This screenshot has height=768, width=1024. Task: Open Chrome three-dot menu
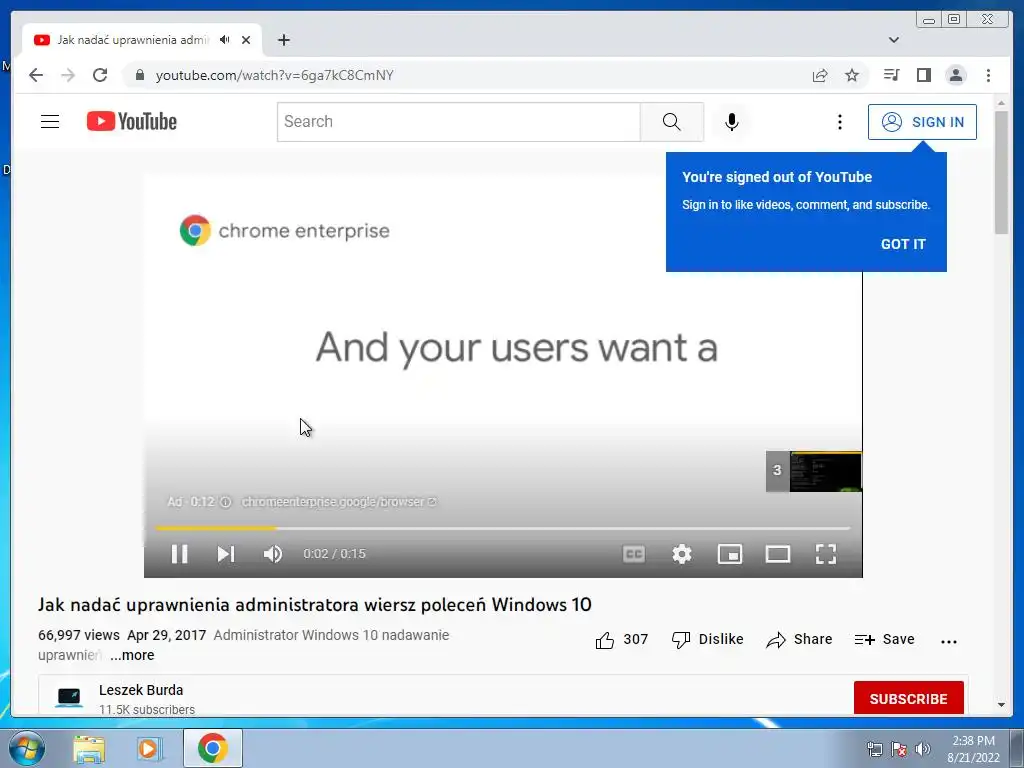[x=988, y=75]
